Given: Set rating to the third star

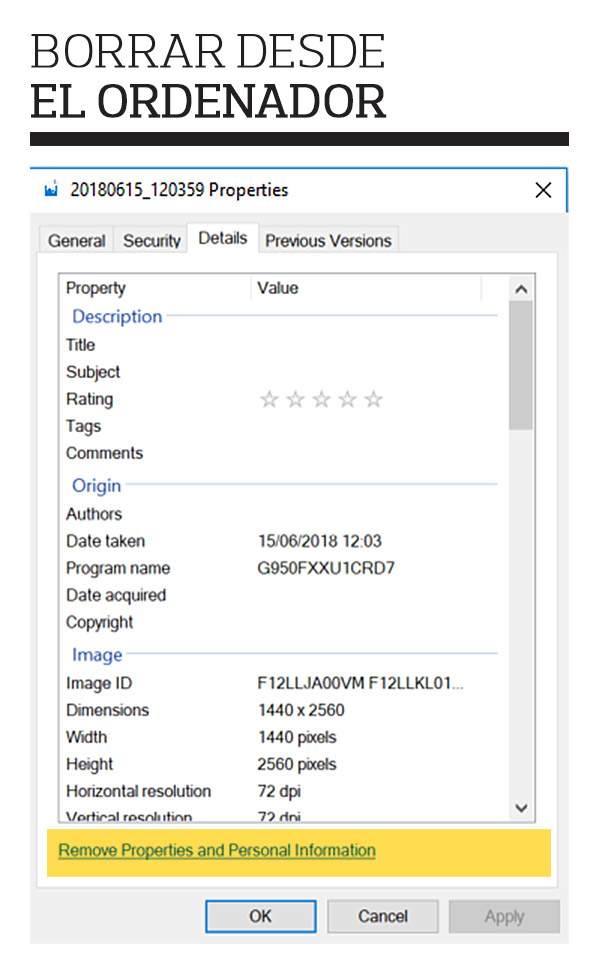Looking at the screenshot, I should pyautogui.click(x=321, y=400).
